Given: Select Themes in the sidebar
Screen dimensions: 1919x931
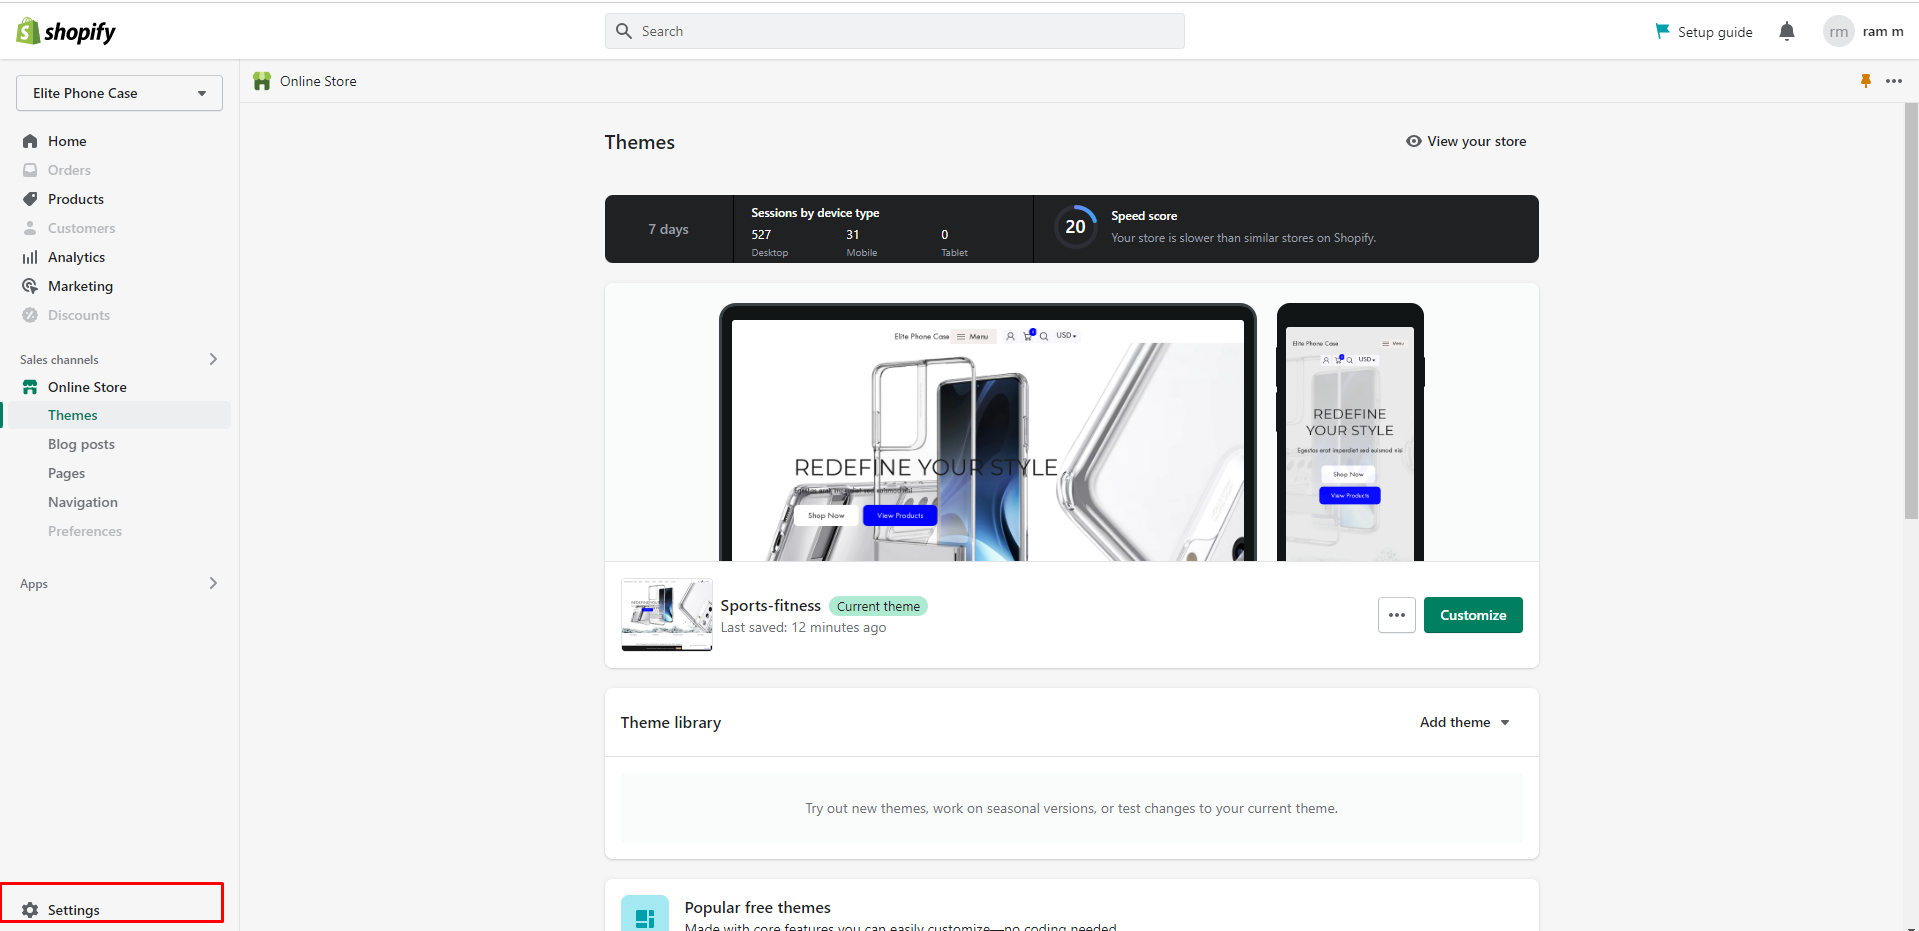Looking at the screenshot, I should pos(73,415).
